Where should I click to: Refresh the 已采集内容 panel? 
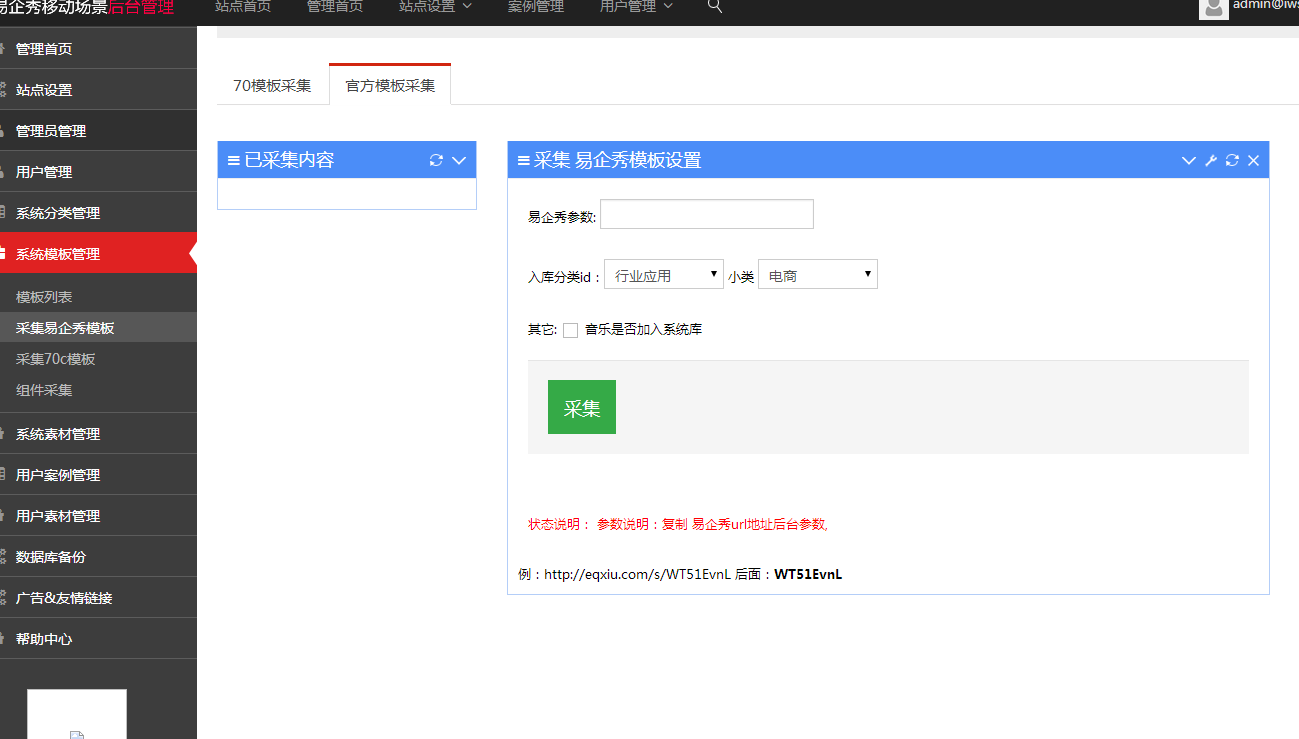click(437, 160)
